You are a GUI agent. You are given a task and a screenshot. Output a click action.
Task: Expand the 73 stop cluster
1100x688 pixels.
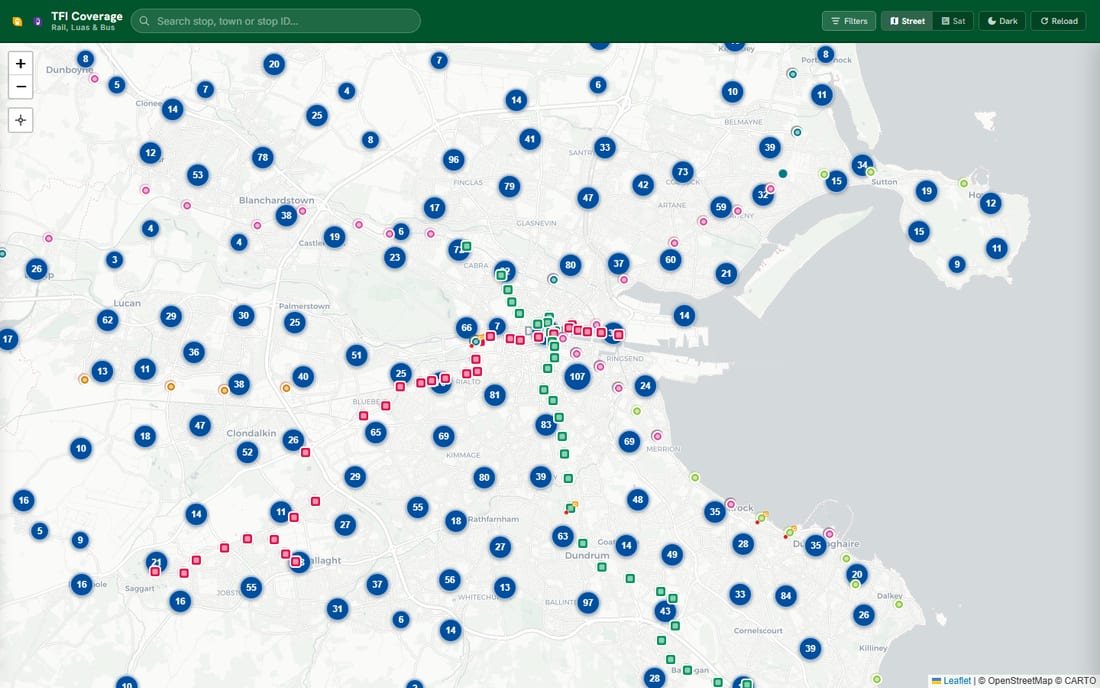coord(683,172)
